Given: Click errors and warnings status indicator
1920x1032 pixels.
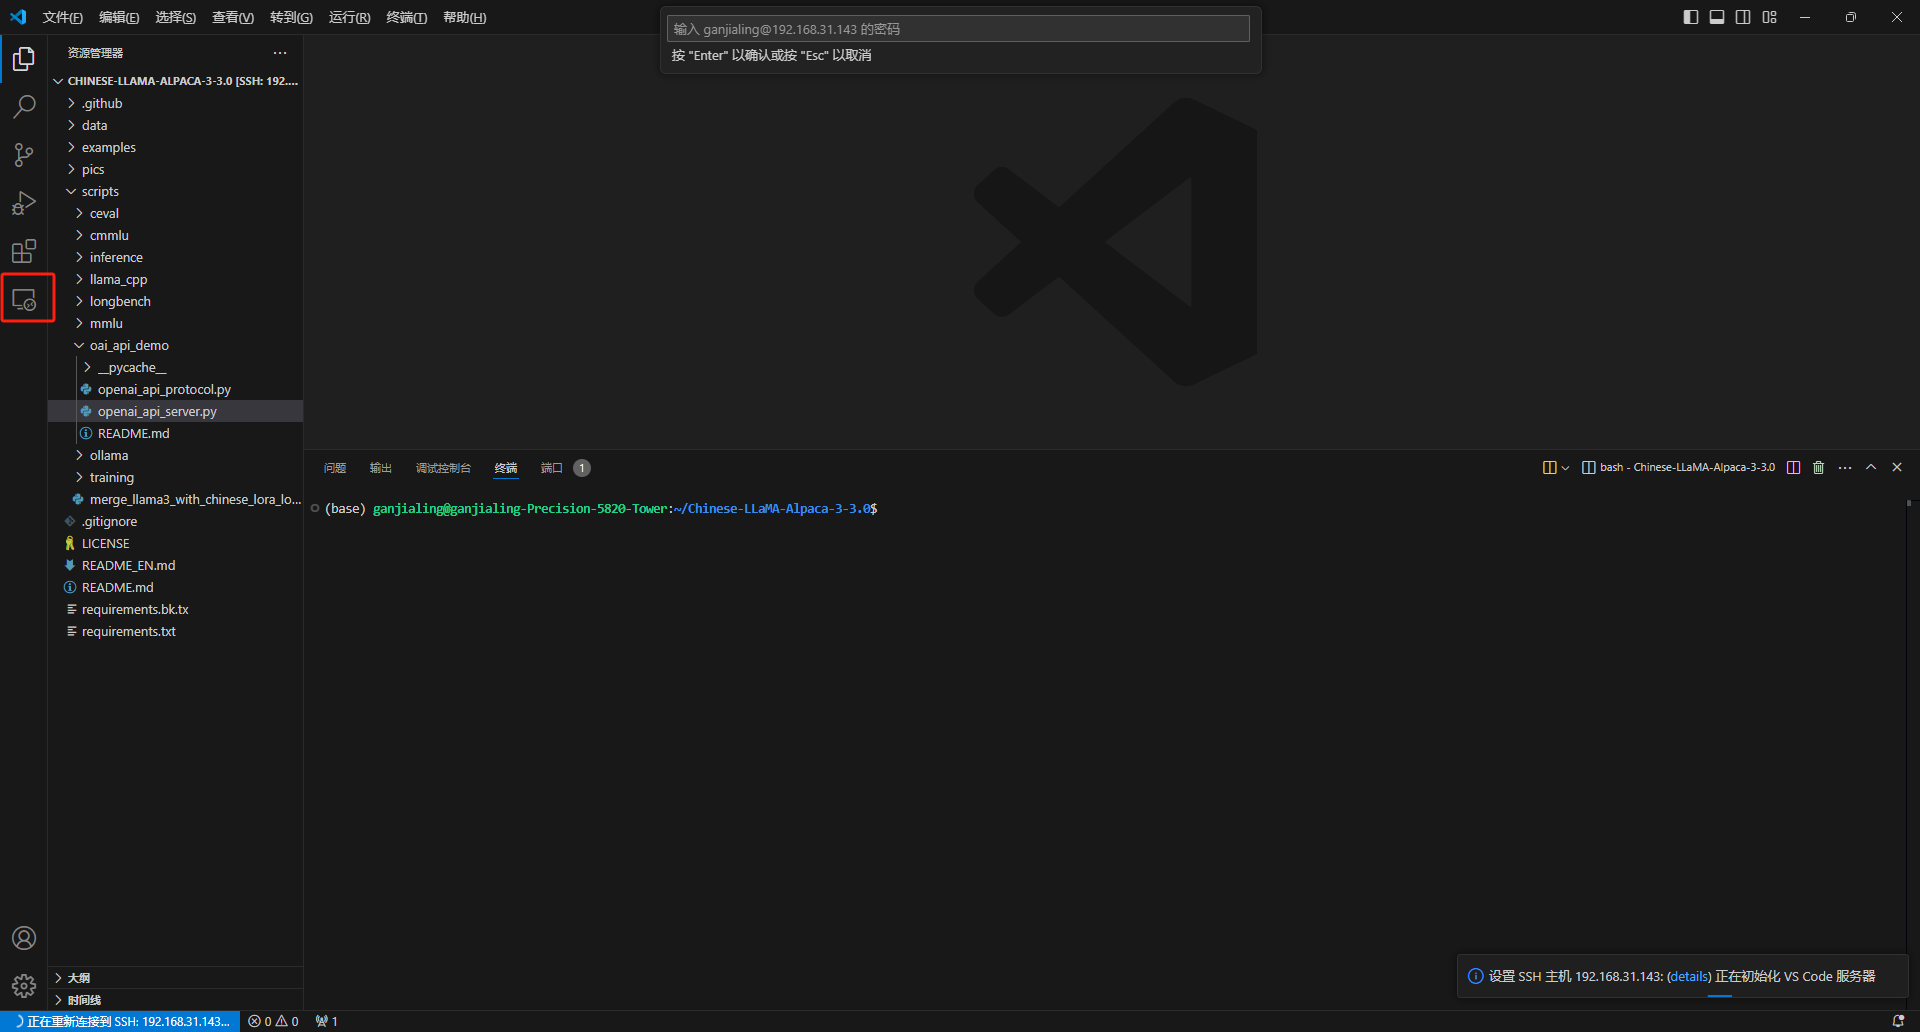Looking at the screenshot, I should 274,1021.
